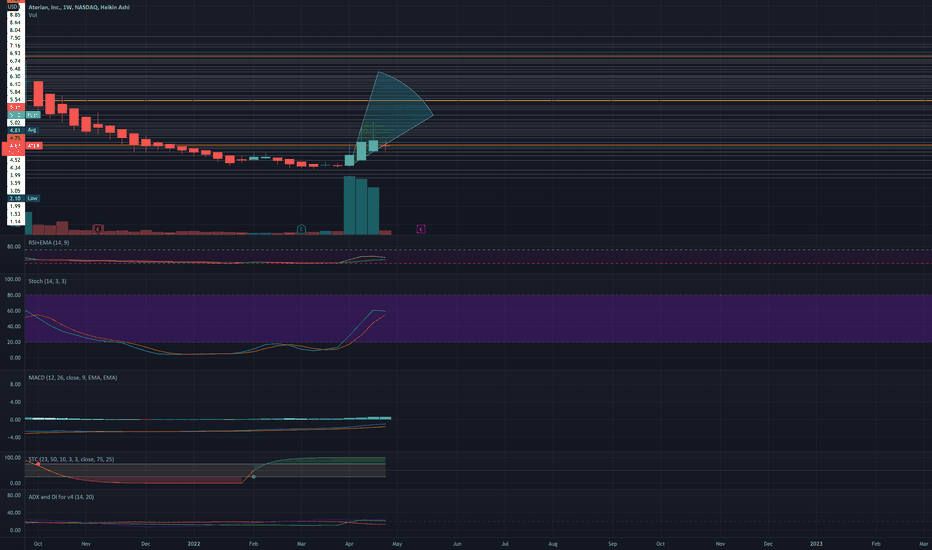Click the 8.85 price axis value
The width and height of the screenshot is (932, 550).
point(15,14)
